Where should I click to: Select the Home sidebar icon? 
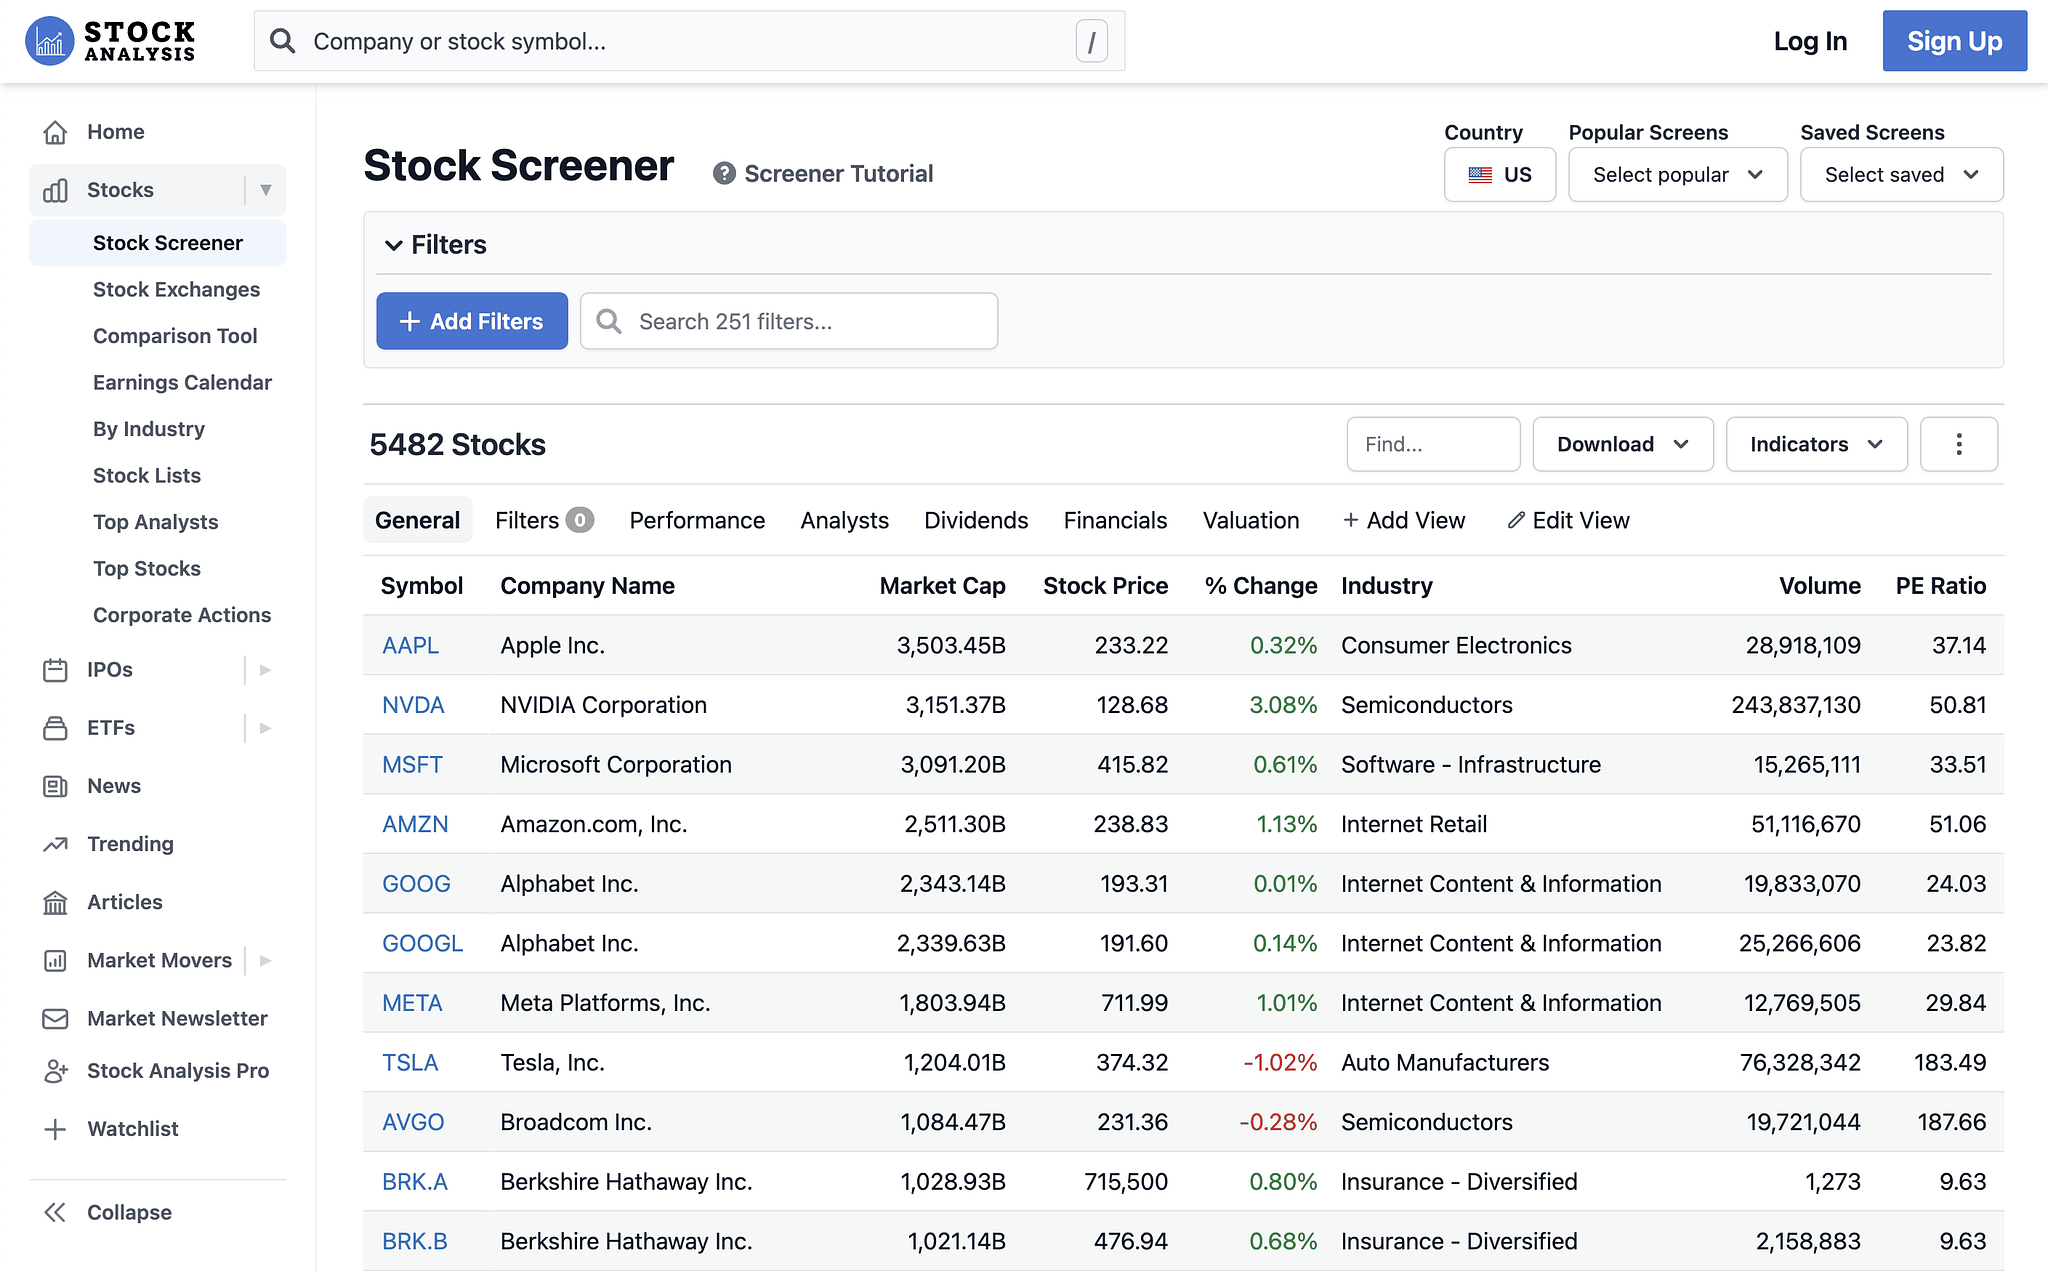click(x=57, y=131)
